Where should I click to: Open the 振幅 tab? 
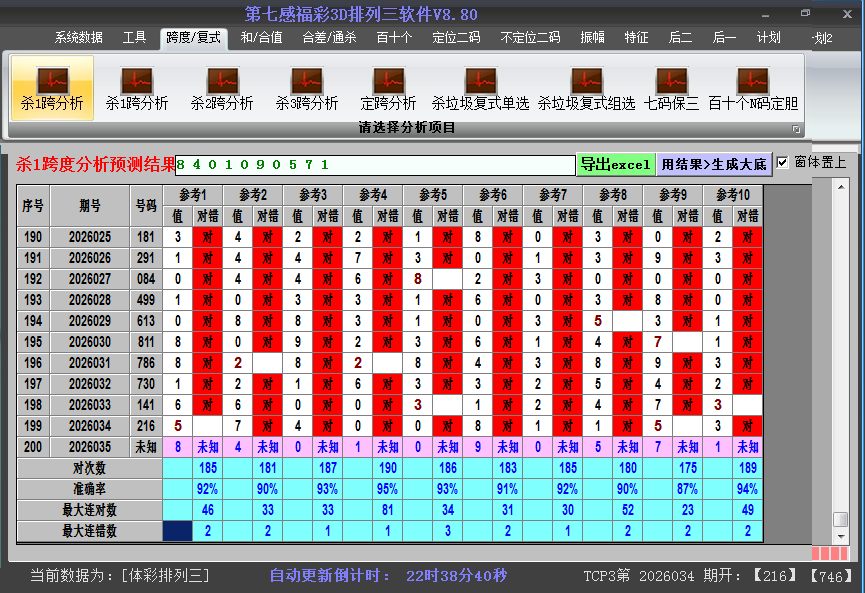point(593,38)
